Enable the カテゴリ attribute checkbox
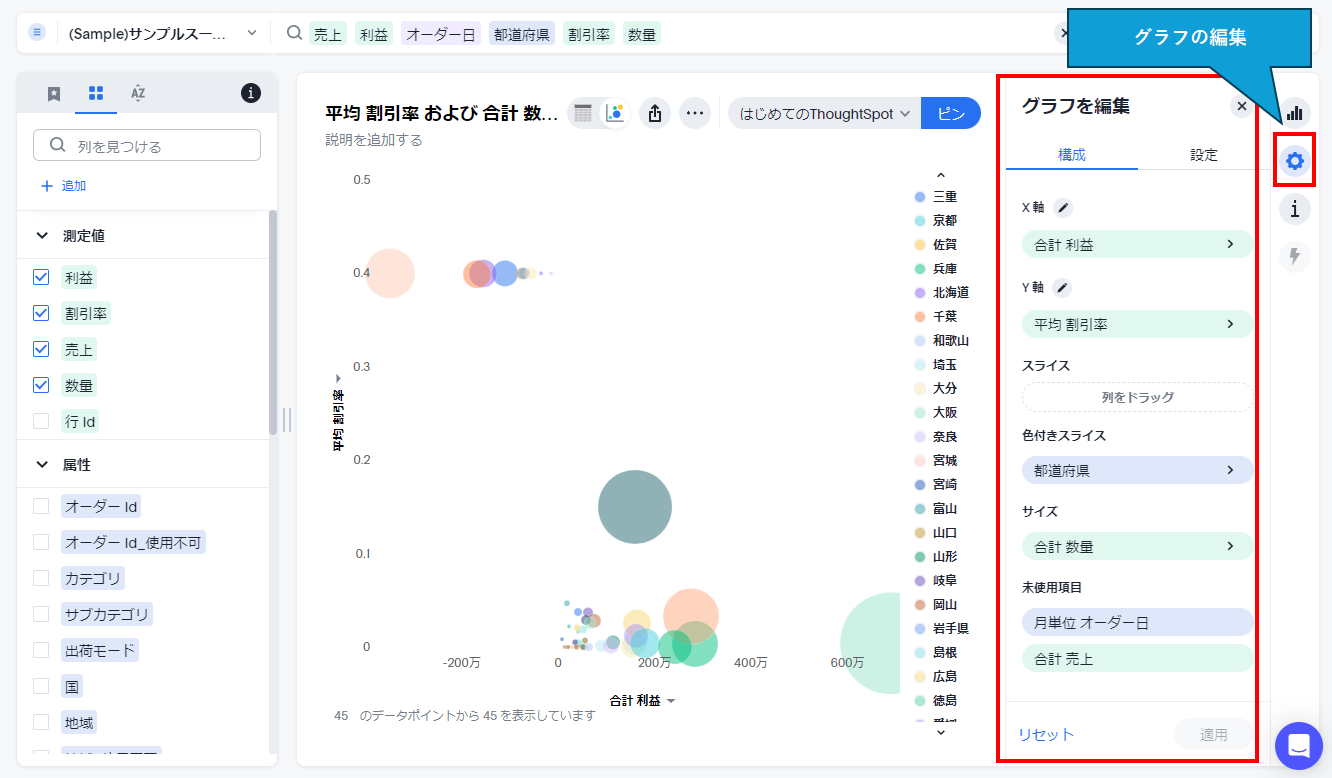Screen dimensions: 1332x778 coord(41,578)
